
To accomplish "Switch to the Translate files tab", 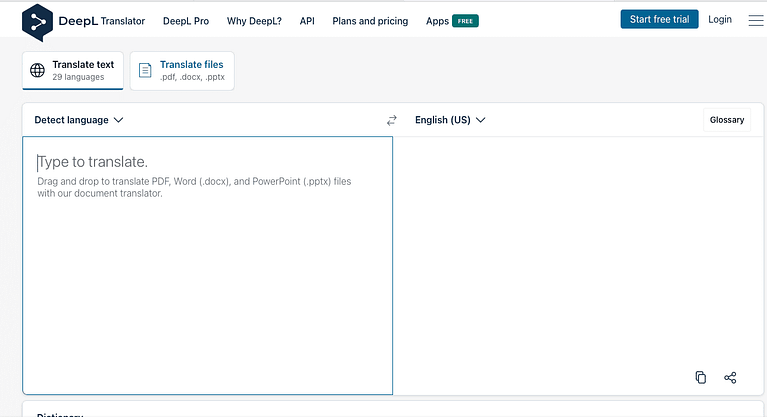I will [182, 70].
